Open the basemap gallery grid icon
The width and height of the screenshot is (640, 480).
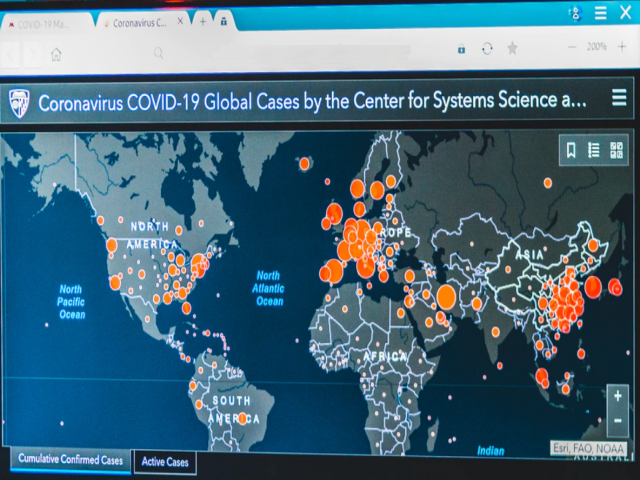(616, 151)
